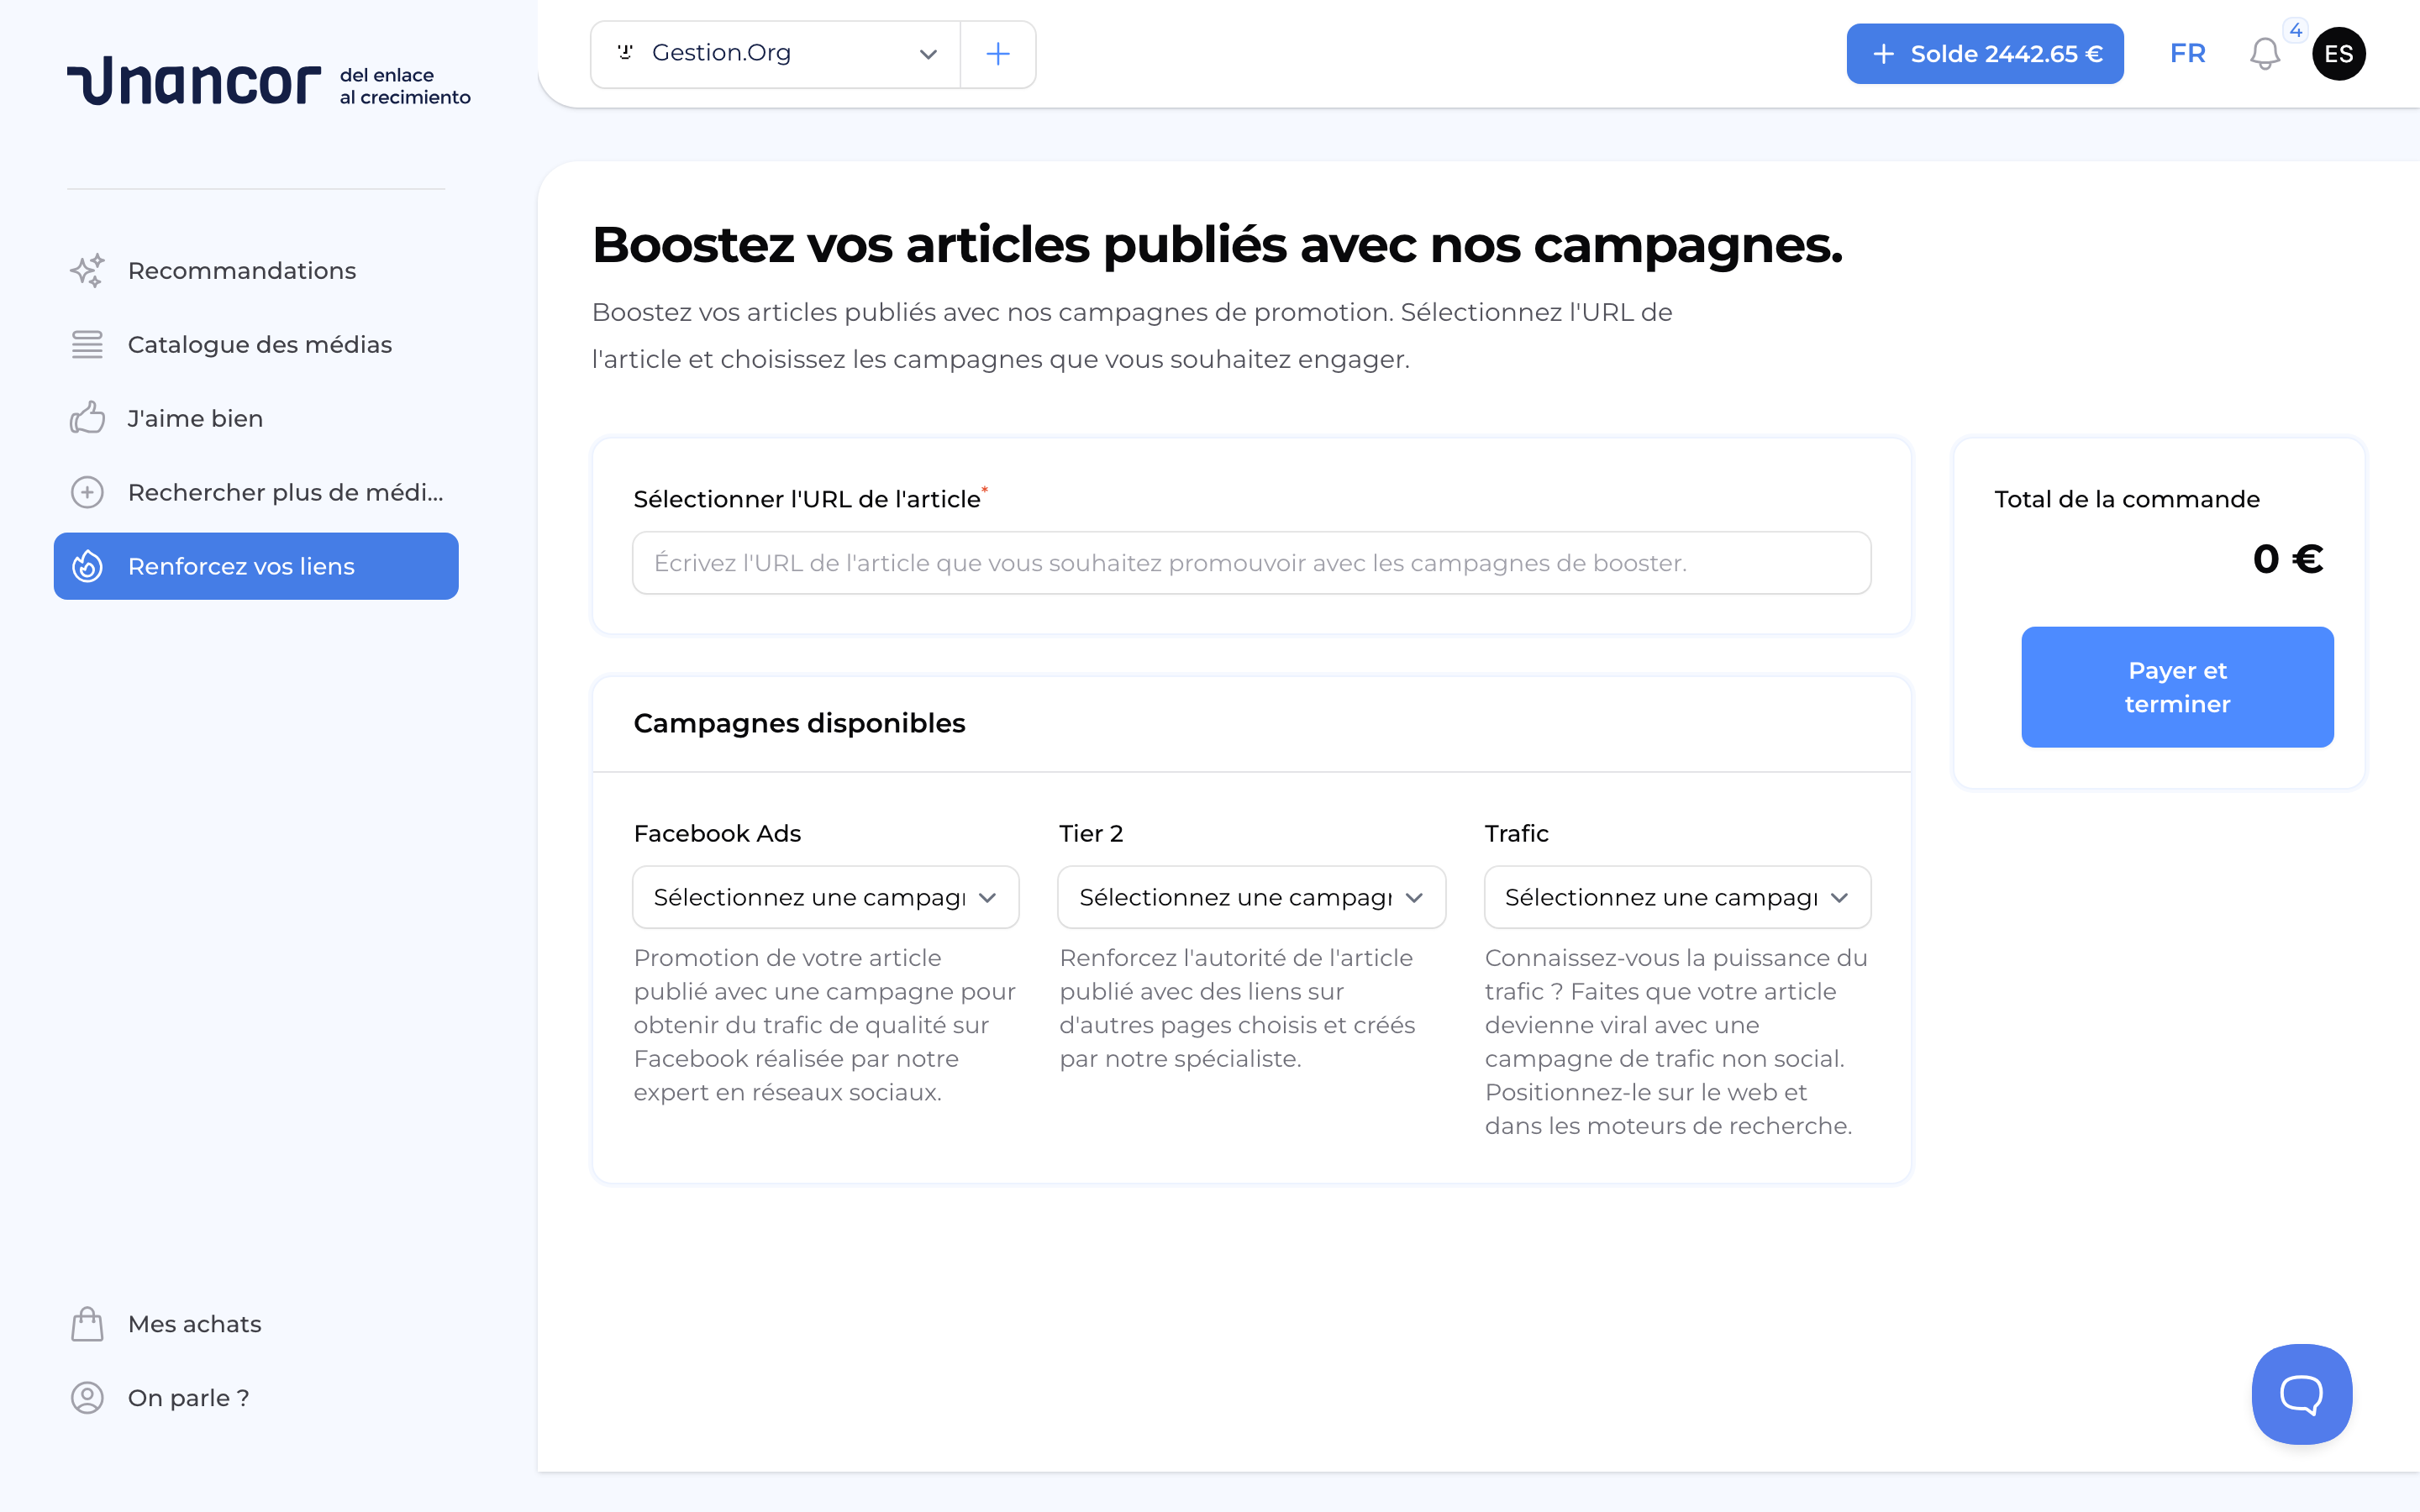
Task: Click the J'aime bien thumbs-up icon
Action: pyautogui.click(x=87, y=418)
